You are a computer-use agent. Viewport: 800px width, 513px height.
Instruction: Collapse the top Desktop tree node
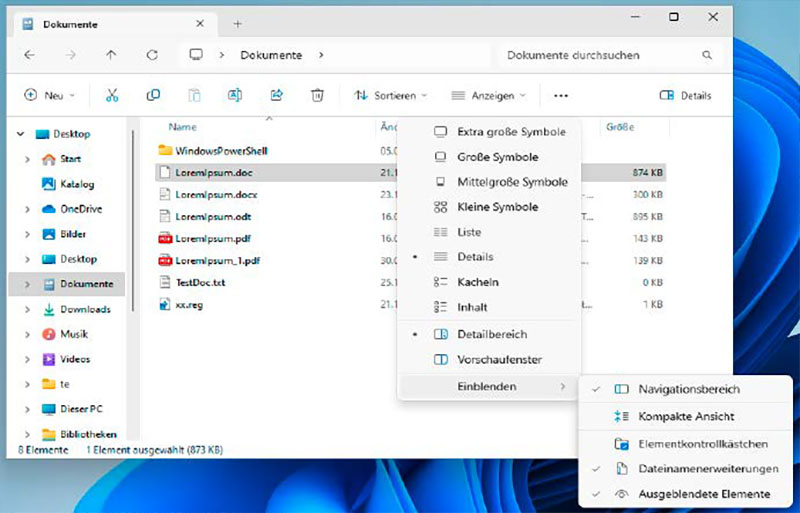click(x=20, y=134)
